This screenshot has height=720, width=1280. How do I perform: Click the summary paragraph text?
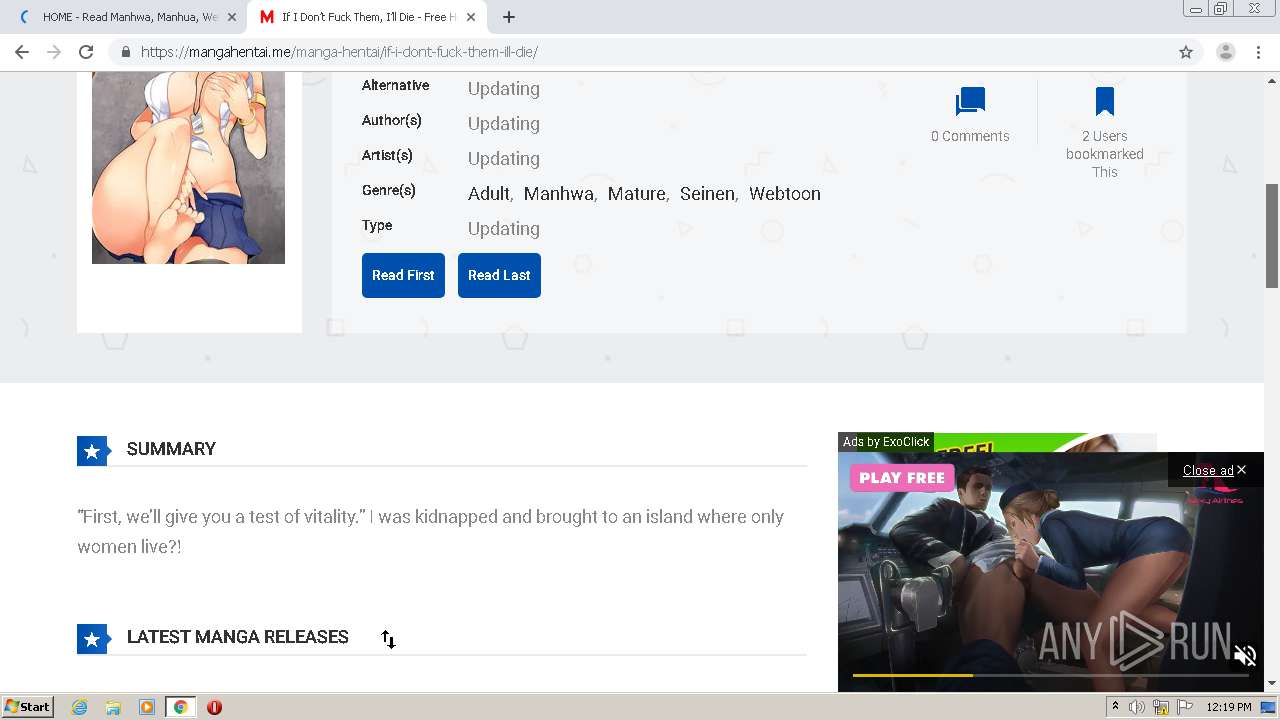pos(431,532)
